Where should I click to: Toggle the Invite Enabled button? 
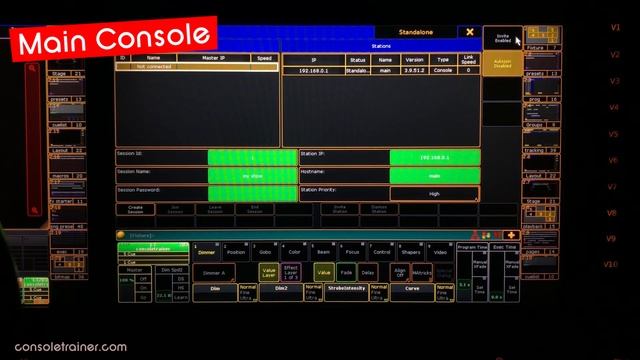click(502, 38)
